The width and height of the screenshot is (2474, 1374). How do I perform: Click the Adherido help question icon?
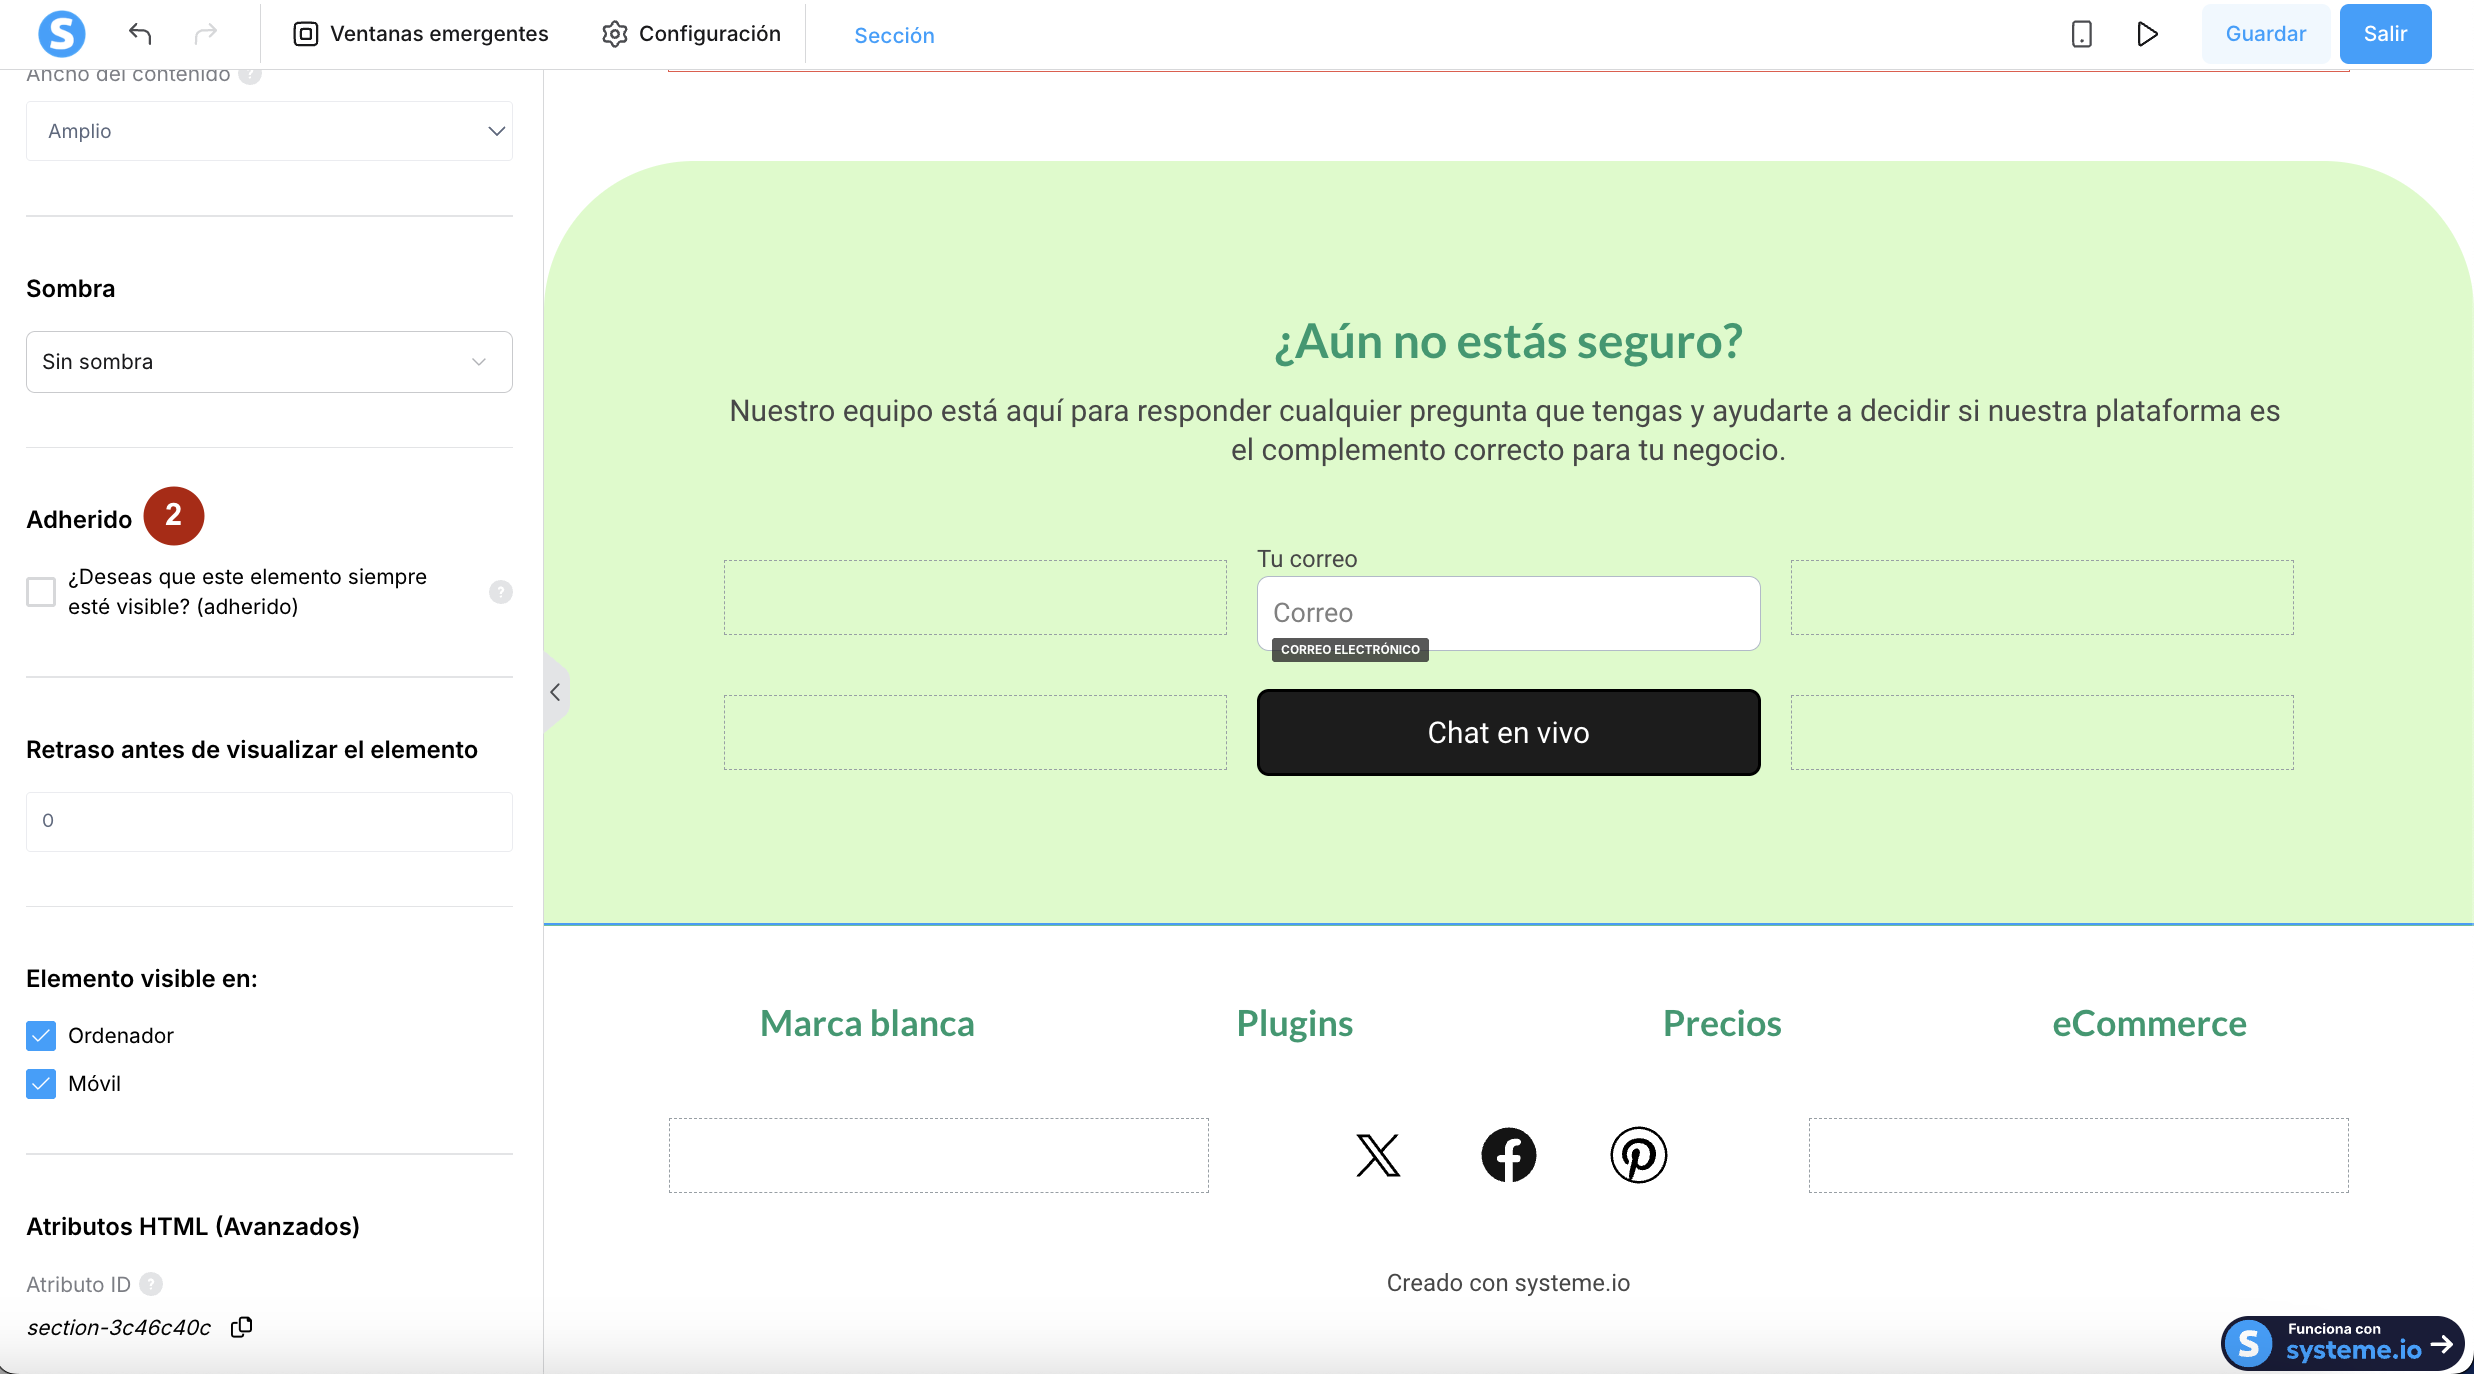(x=501, y=592)
